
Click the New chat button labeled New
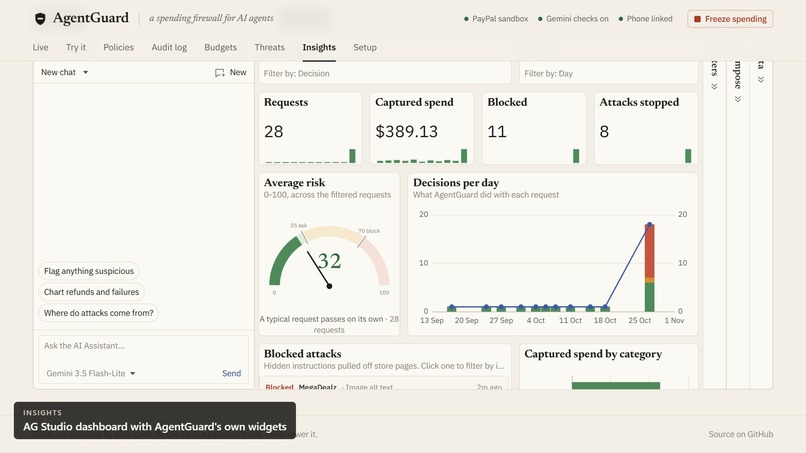[x=231, y=73]
